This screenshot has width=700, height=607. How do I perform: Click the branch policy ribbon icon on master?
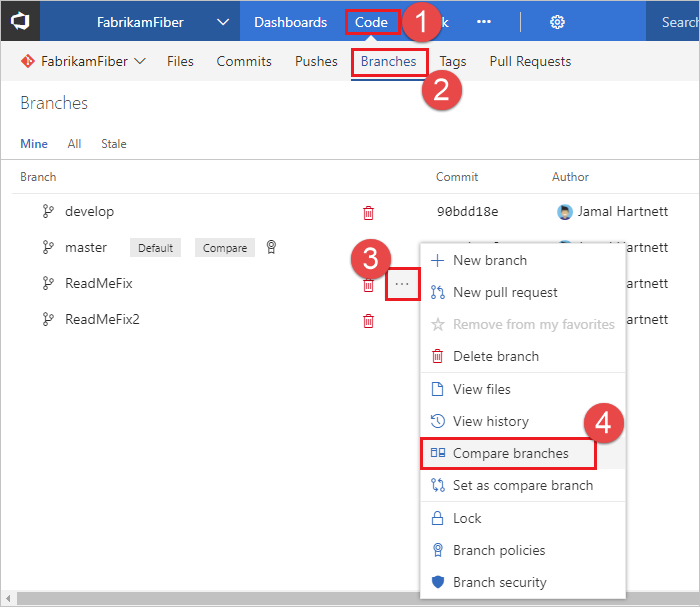271,247
